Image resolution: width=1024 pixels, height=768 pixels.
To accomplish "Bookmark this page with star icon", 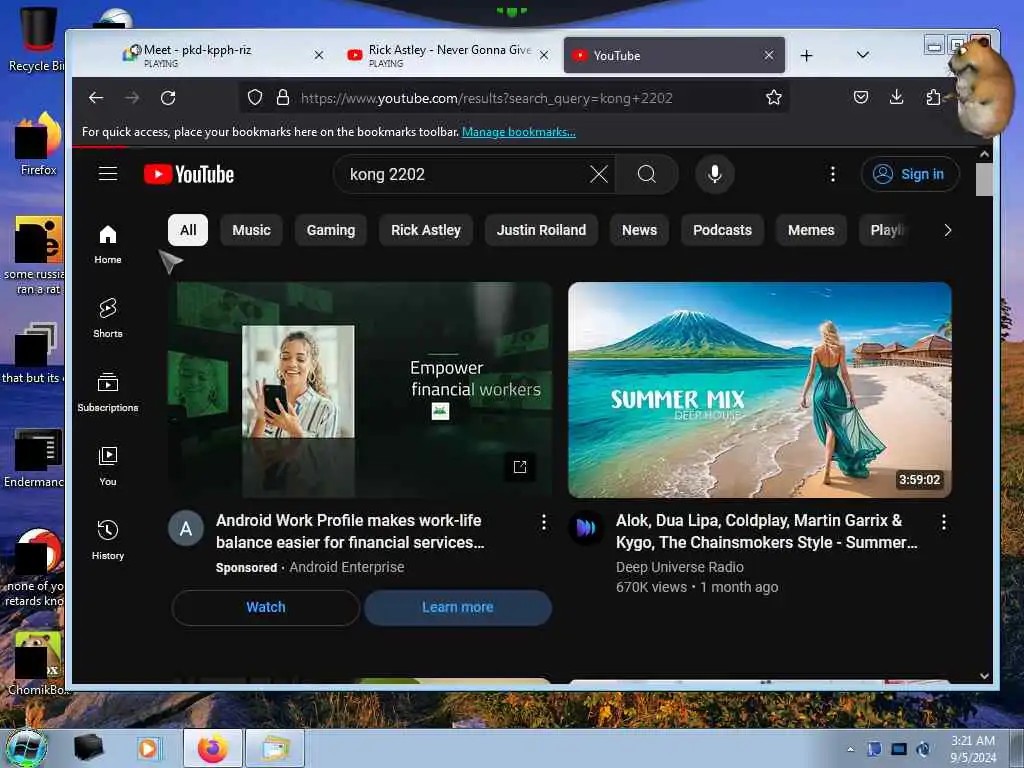I will 774,98.
